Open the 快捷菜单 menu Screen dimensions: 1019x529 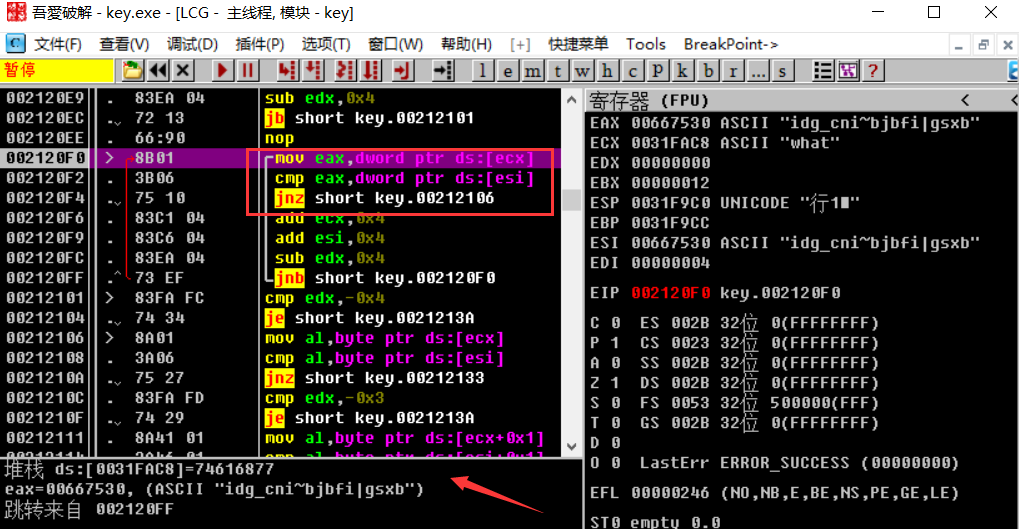point(578,44)
